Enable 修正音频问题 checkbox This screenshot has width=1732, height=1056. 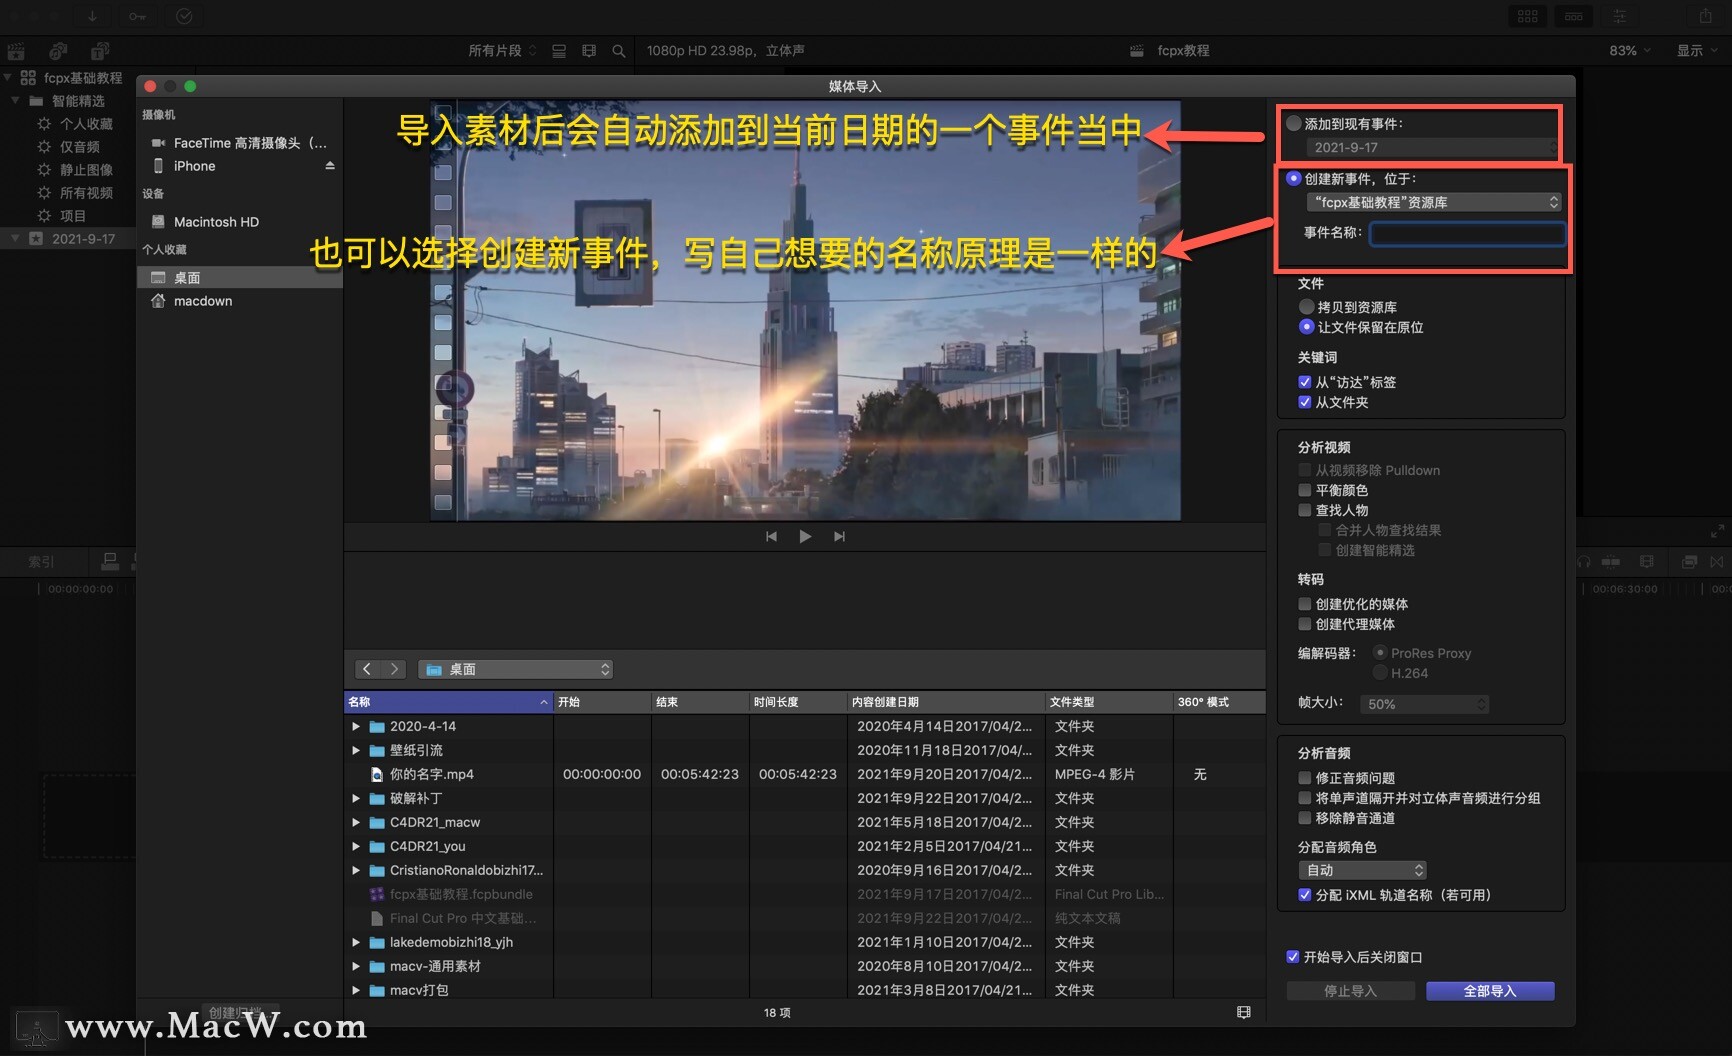(1304, 778)
